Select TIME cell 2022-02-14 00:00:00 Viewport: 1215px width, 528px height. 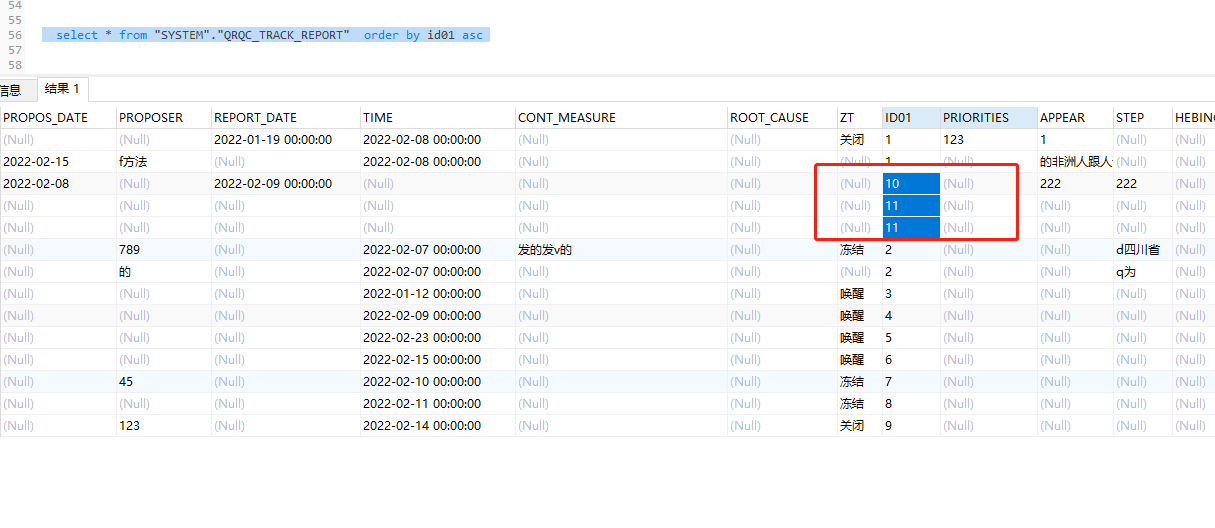[x=437, y=425]
